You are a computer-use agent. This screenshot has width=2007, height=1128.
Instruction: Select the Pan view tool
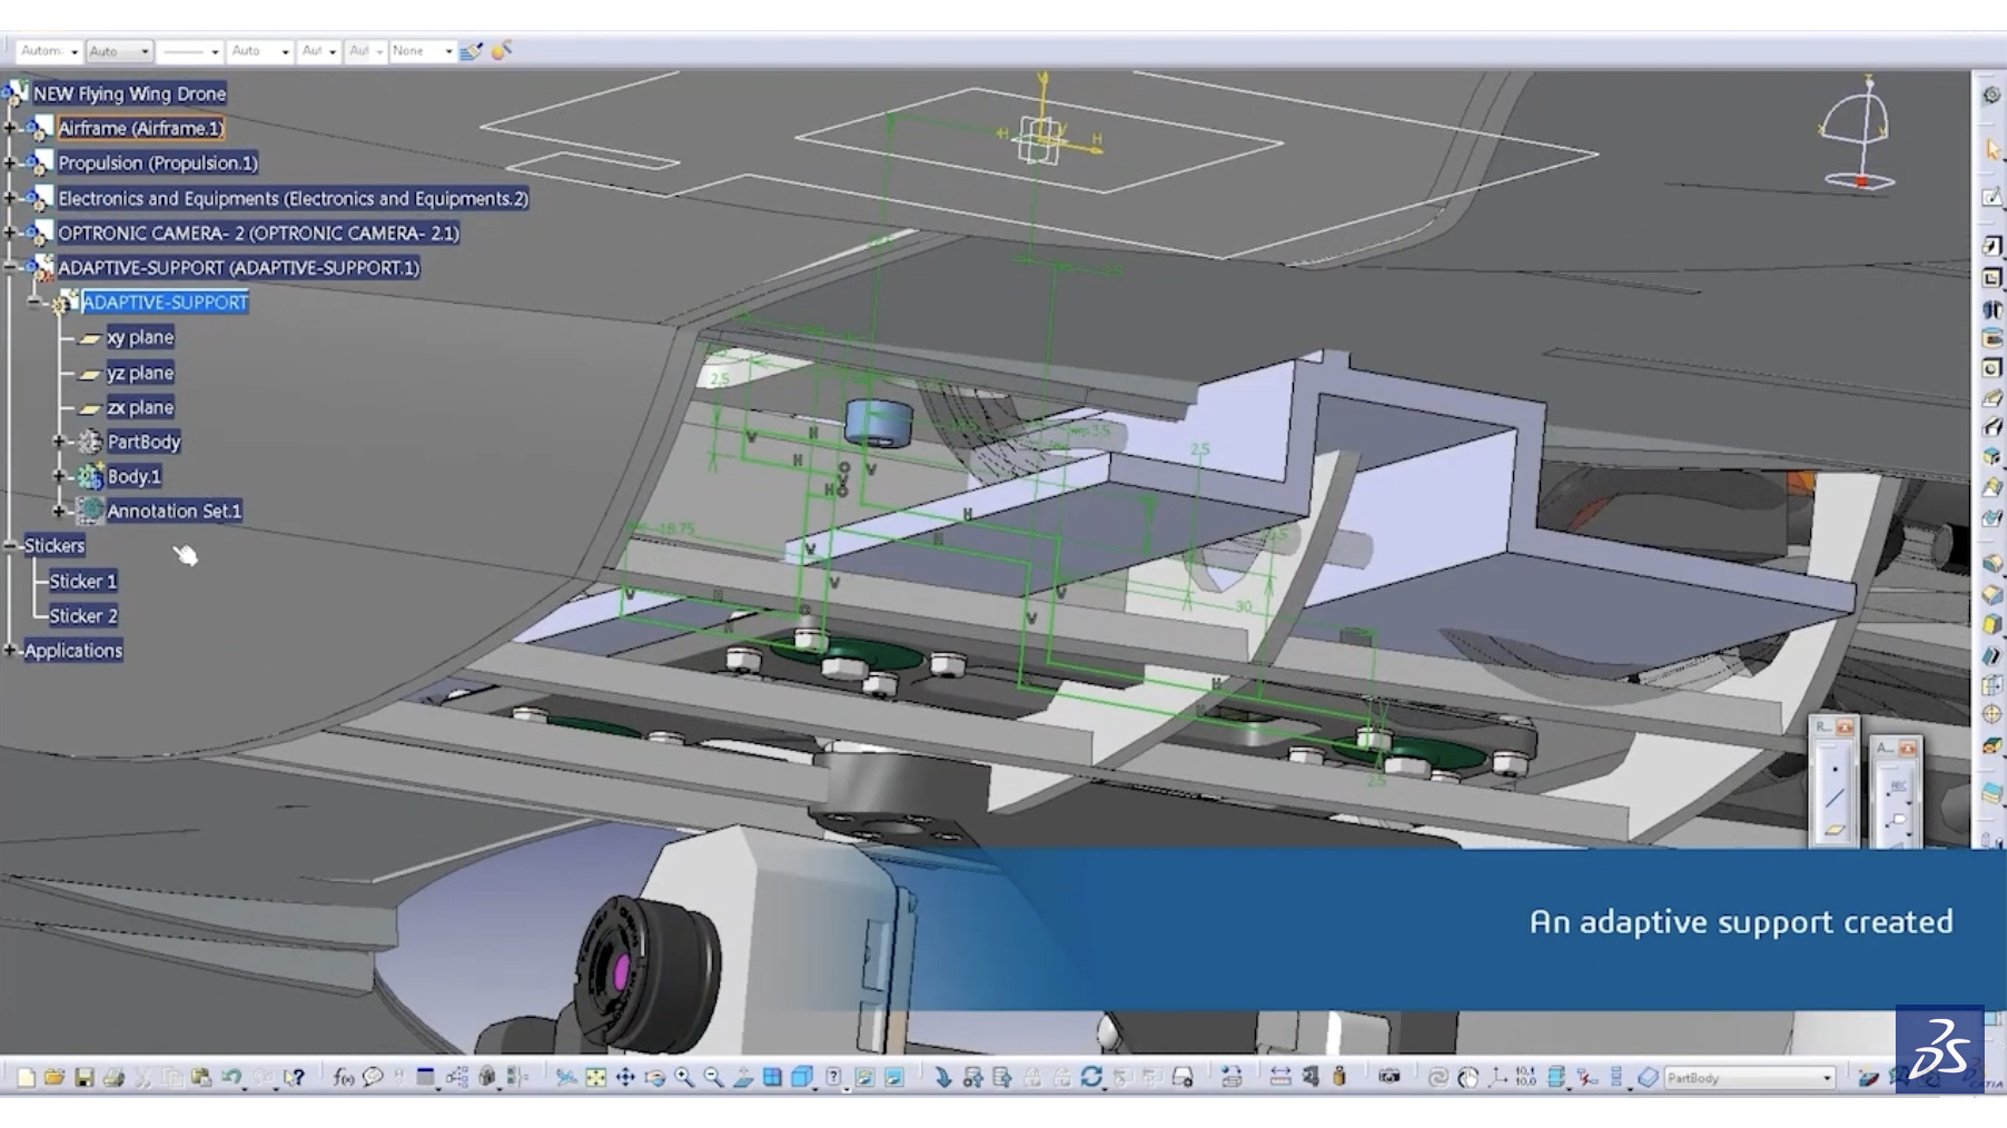[625, 1077]
